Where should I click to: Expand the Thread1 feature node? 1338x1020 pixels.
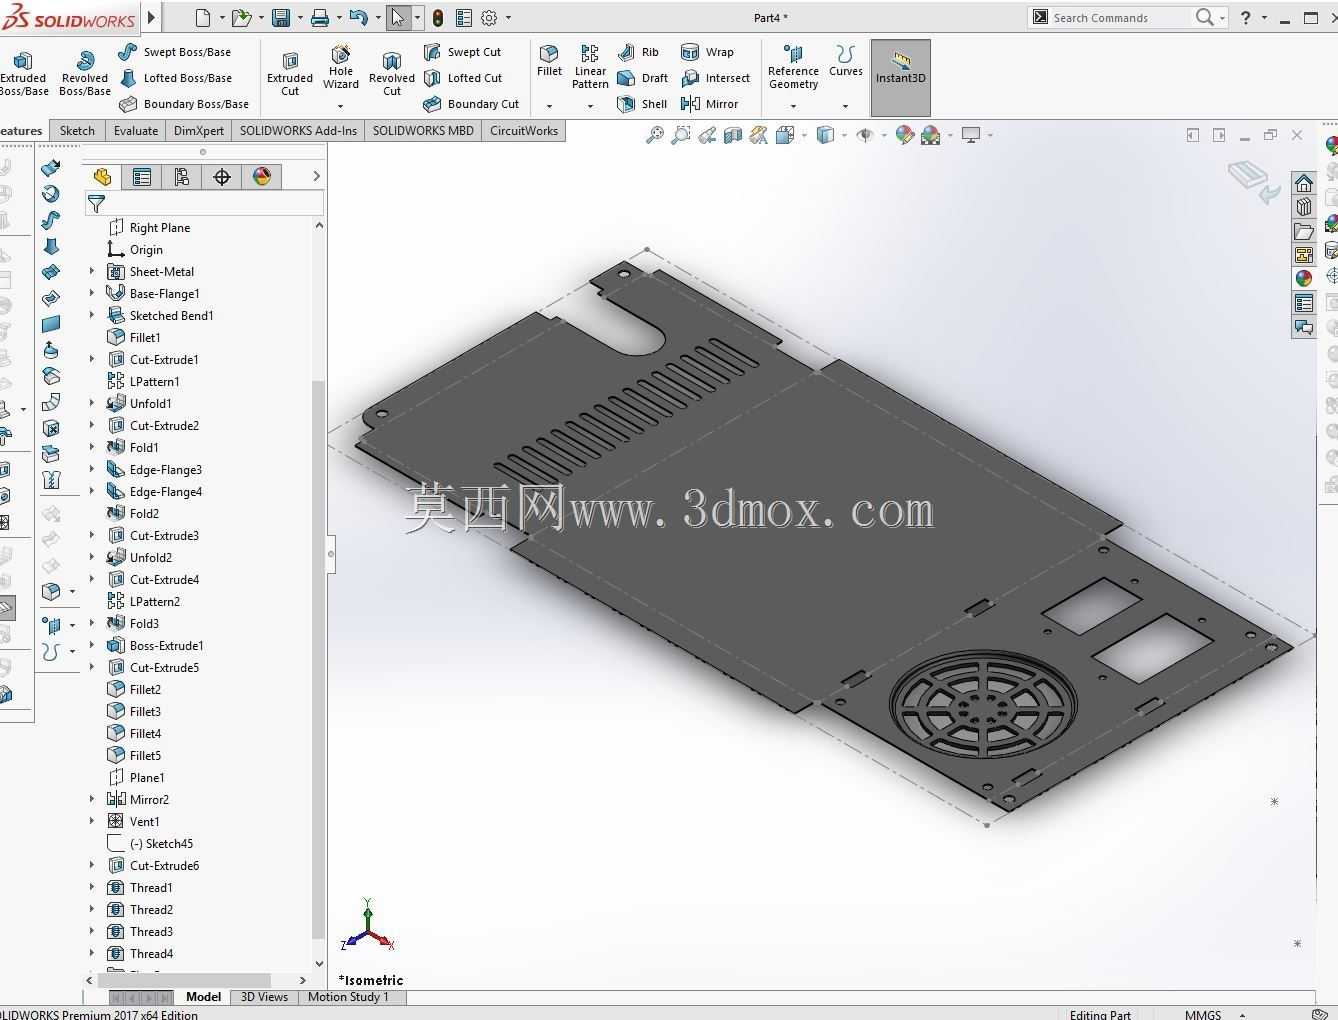tap(92, 887)
